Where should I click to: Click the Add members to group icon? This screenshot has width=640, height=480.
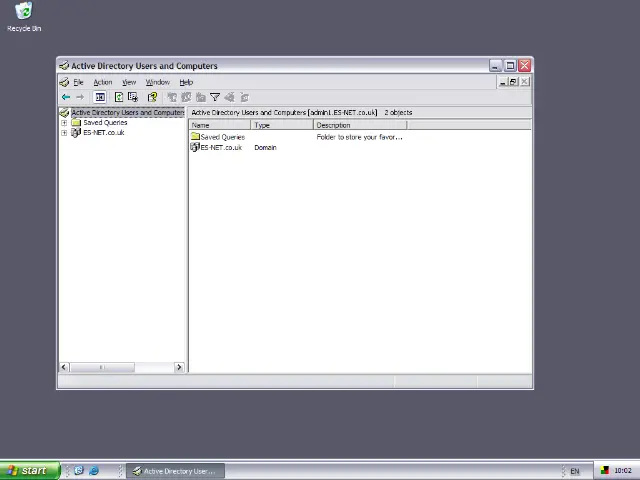[244, 97]
